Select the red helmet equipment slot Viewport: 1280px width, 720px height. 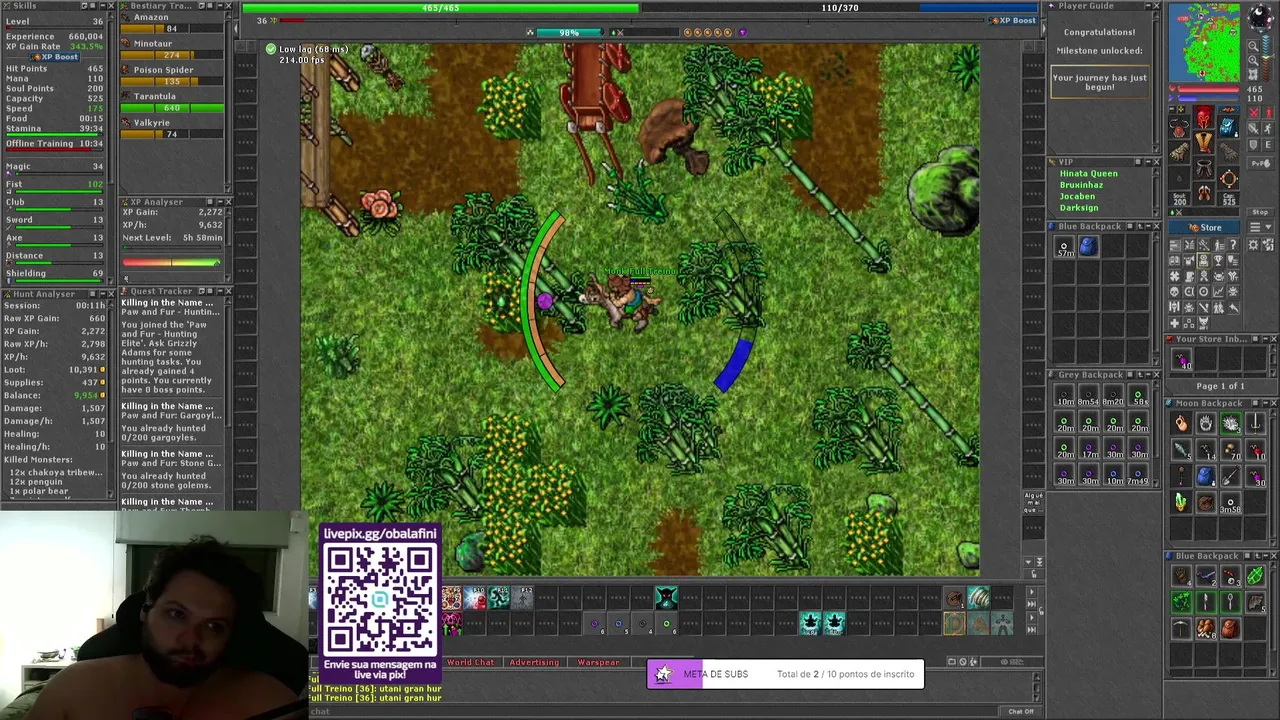point(1205,117)
